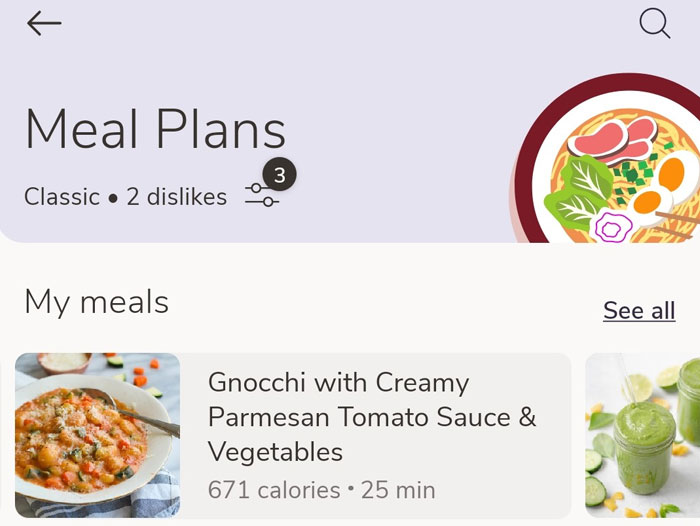Click the bullet separator before 25 min
The height and width of the screenshot is (526, 700).
tap(350, 491)
